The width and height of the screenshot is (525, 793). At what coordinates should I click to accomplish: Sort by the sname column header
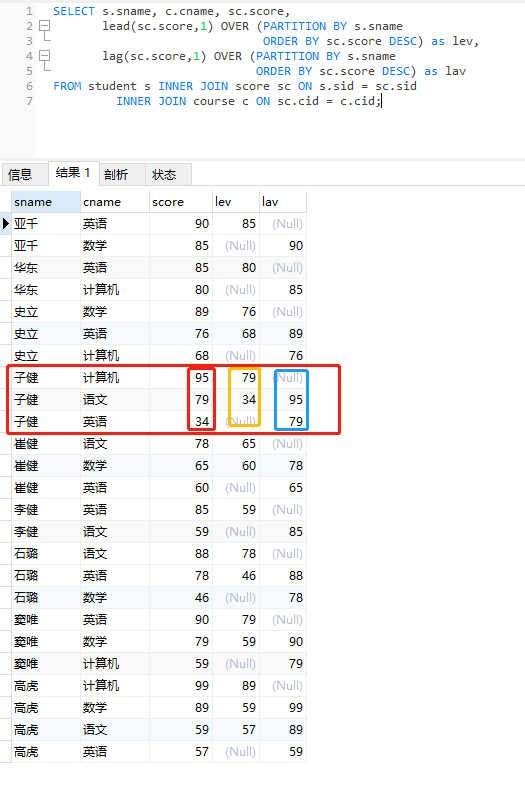46,202
